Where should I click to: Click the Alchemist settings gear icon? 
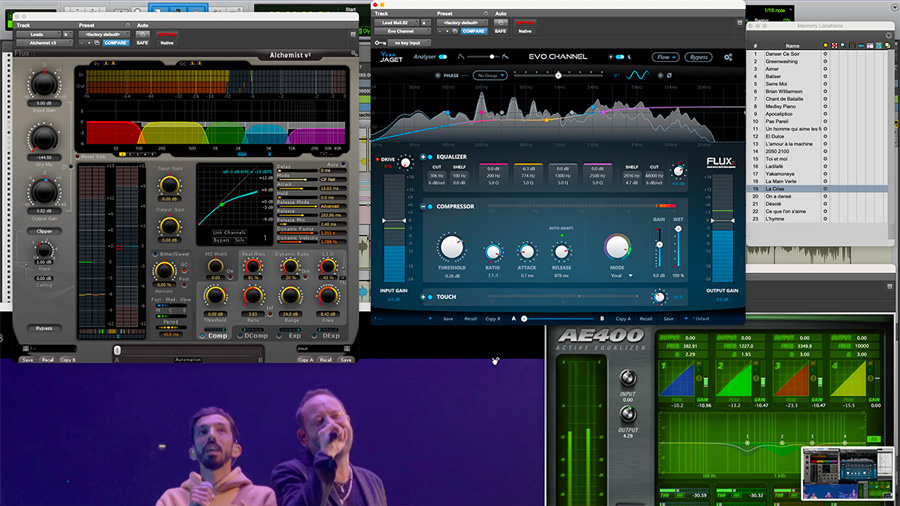coord(354,55)
